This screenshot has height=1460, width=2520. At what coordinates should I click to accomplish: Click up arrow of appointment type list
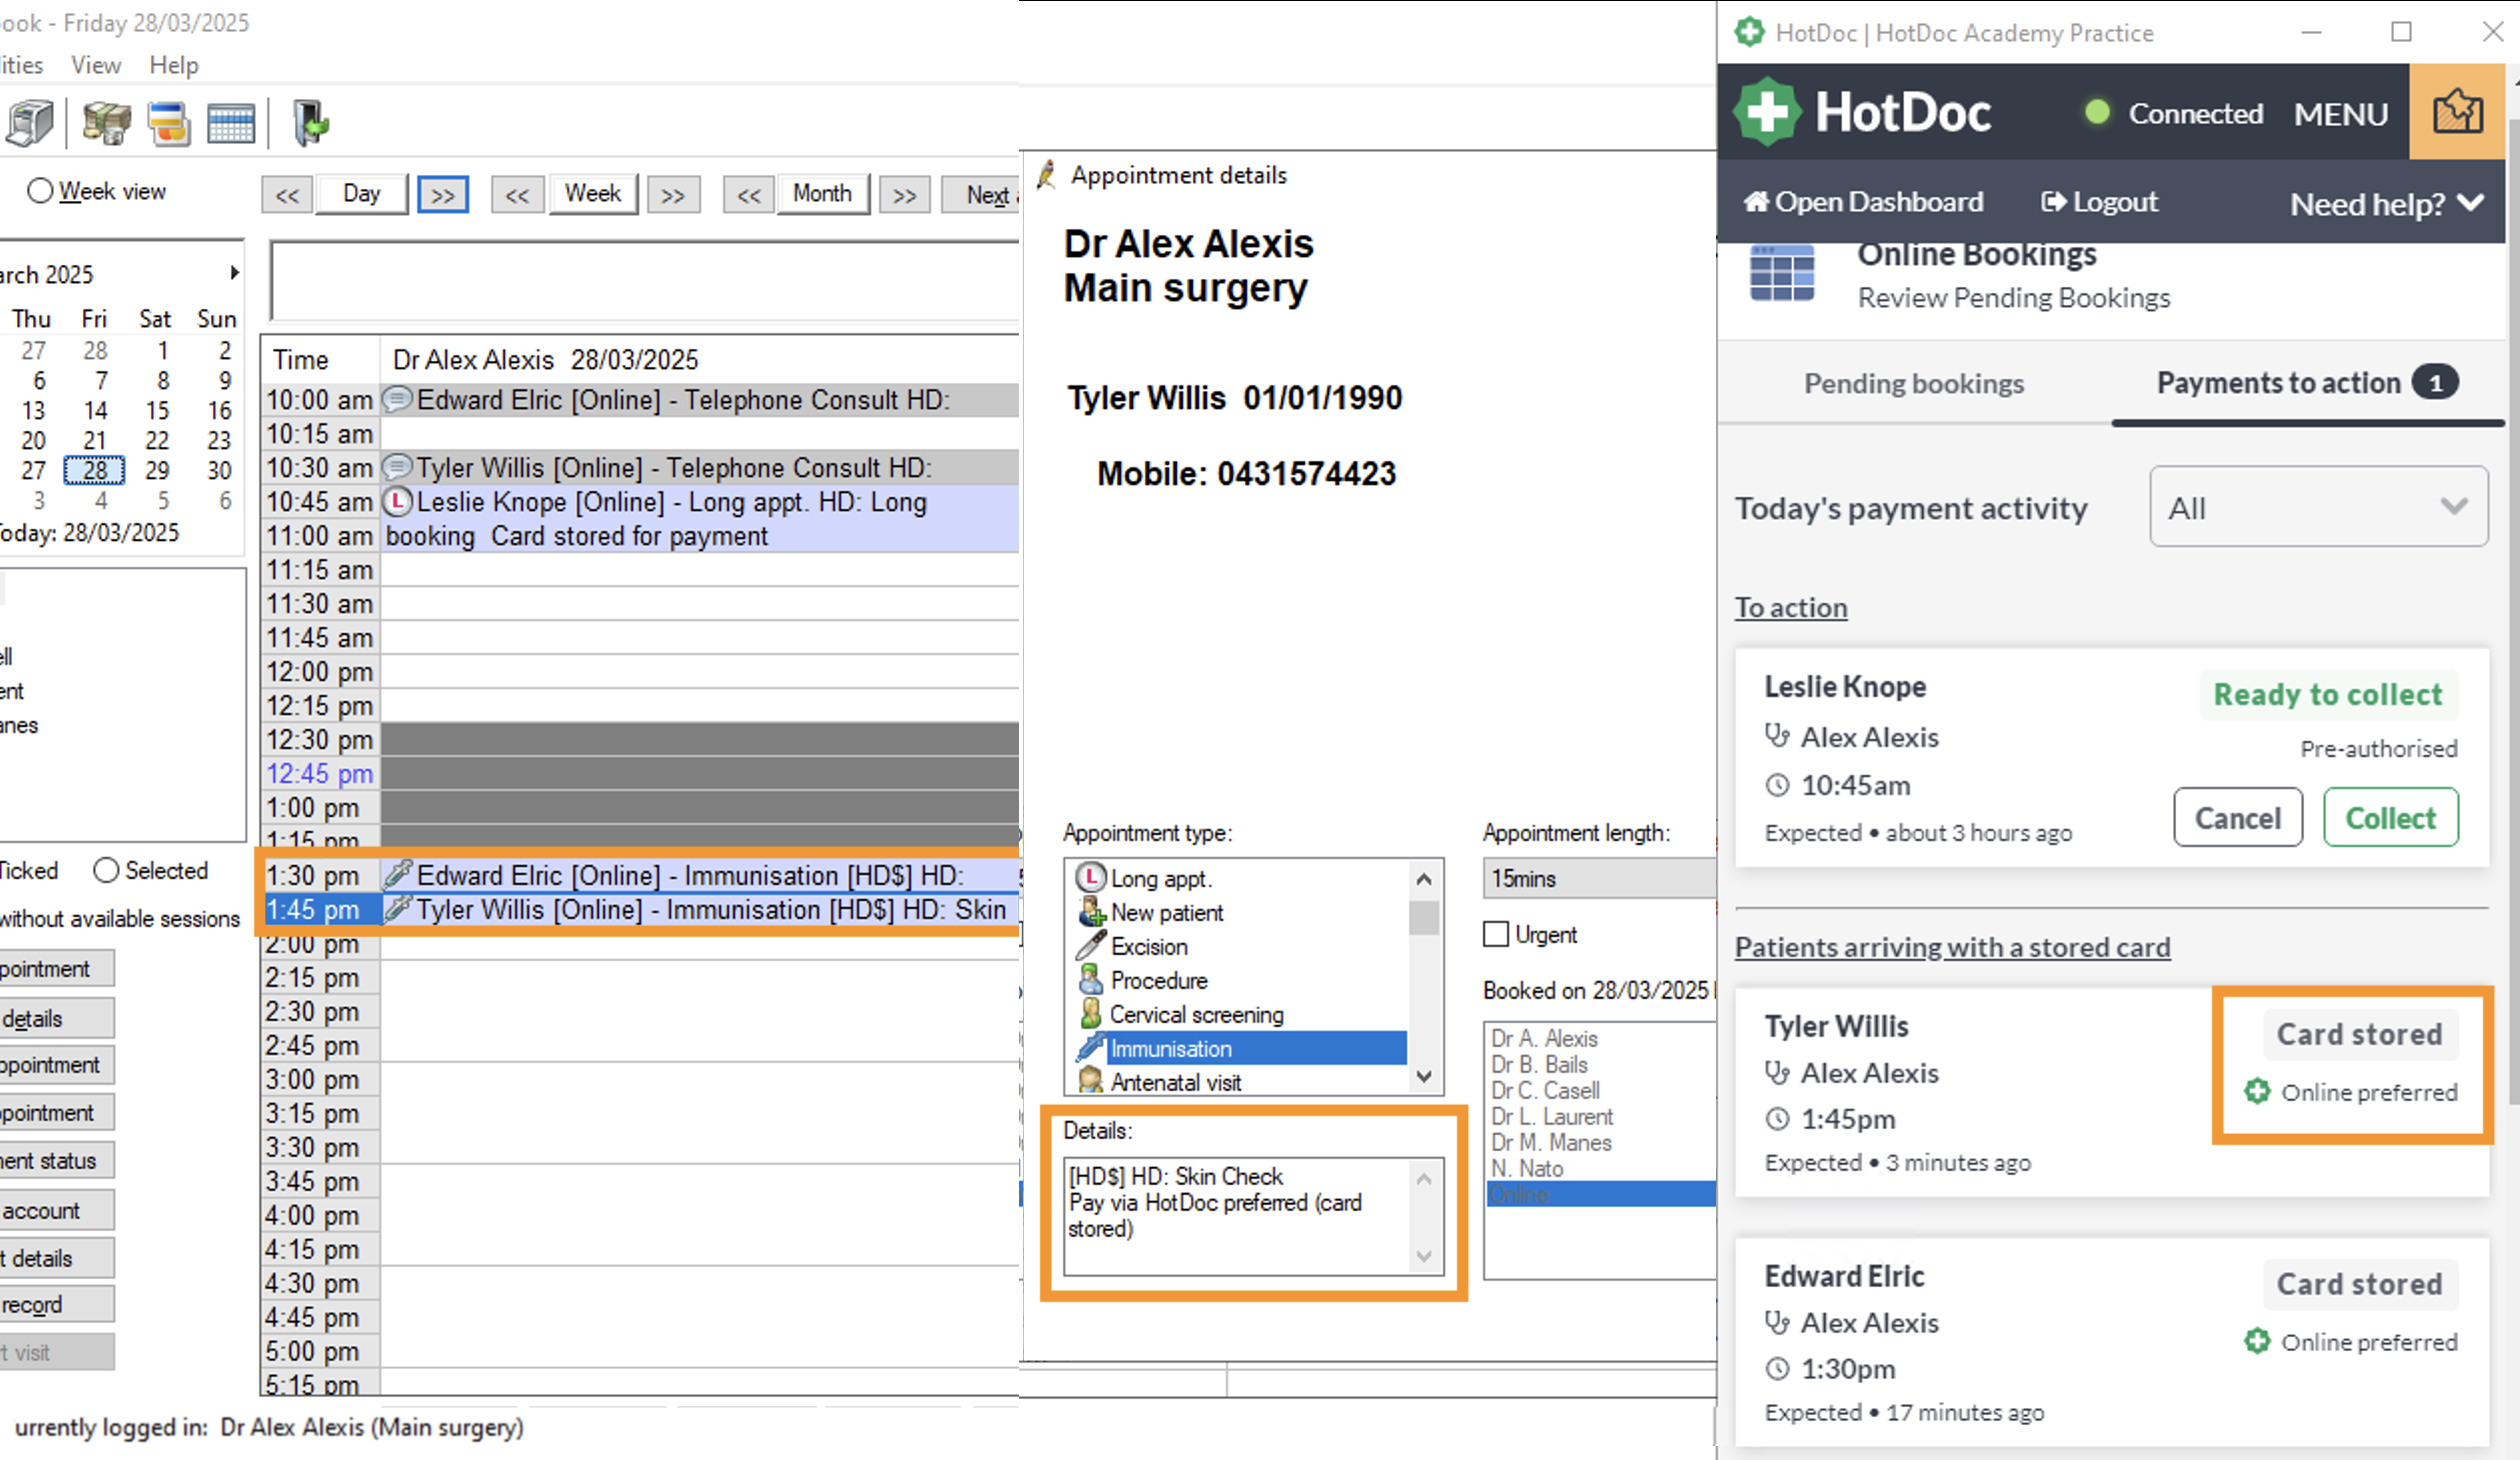1424,878
